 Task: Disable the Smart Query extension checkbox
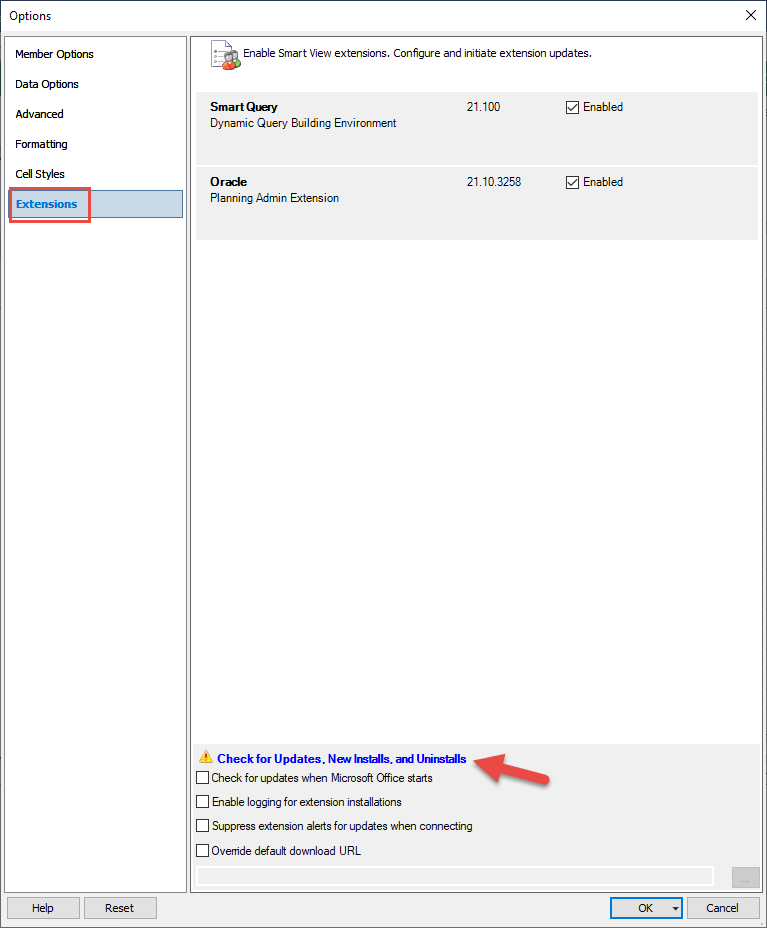[573, 108]
